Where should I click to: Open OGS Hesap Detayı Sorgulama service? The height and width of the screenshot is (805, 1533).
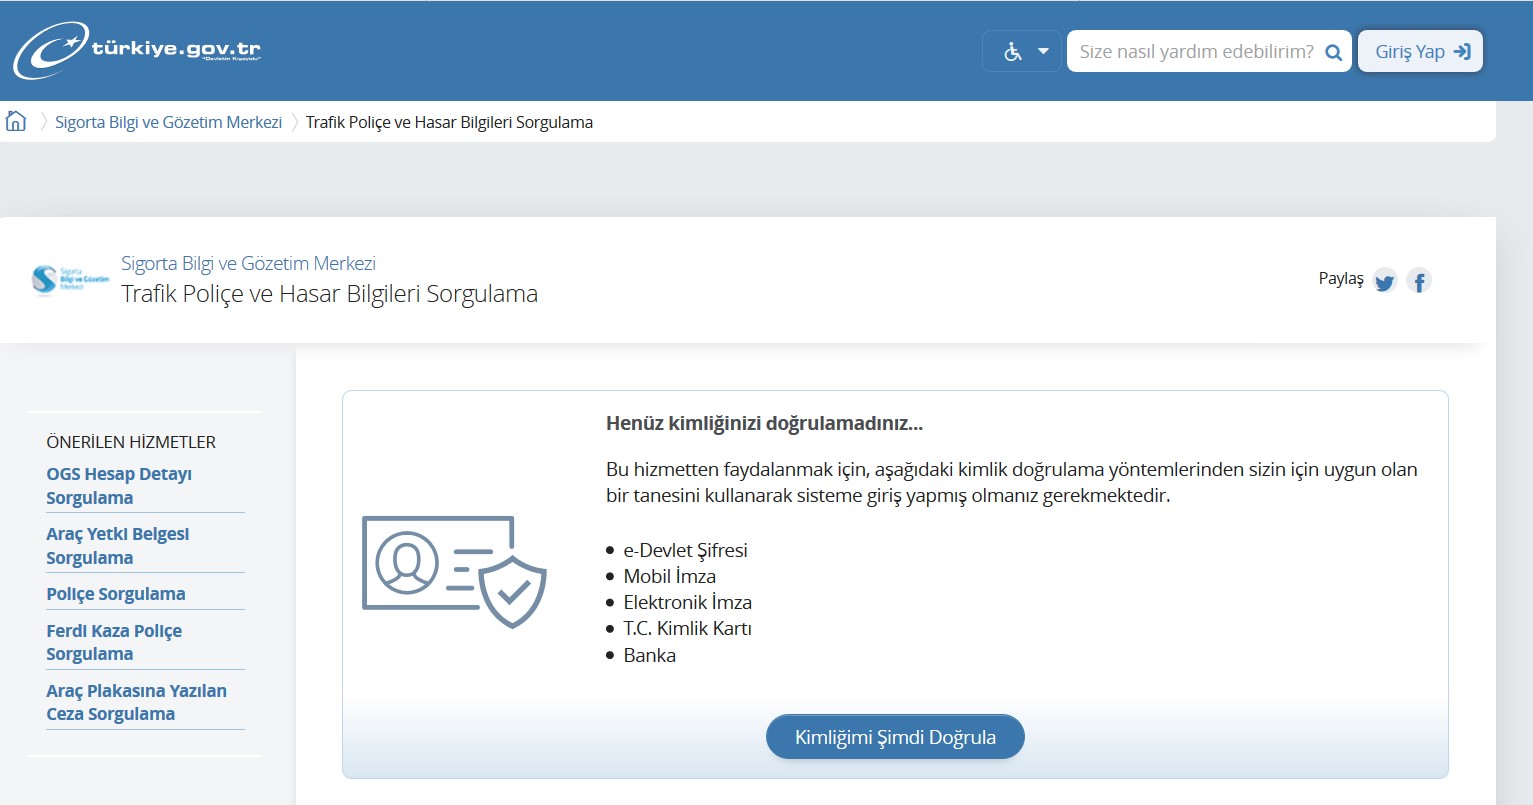click(119, 486)
